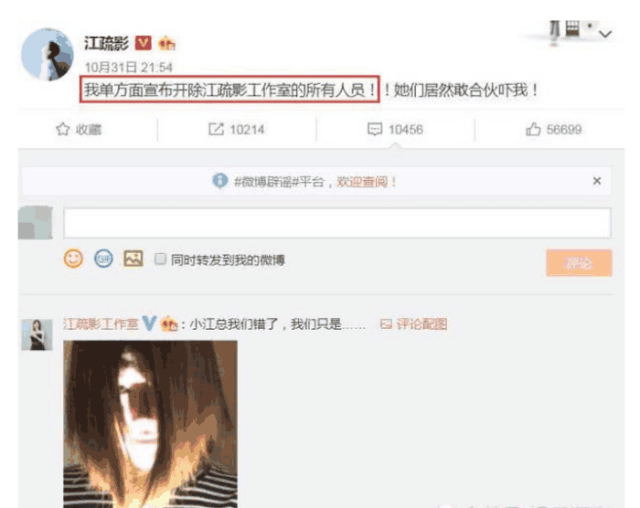Click the verified V badge beside 江疏影

coord(143,42)
